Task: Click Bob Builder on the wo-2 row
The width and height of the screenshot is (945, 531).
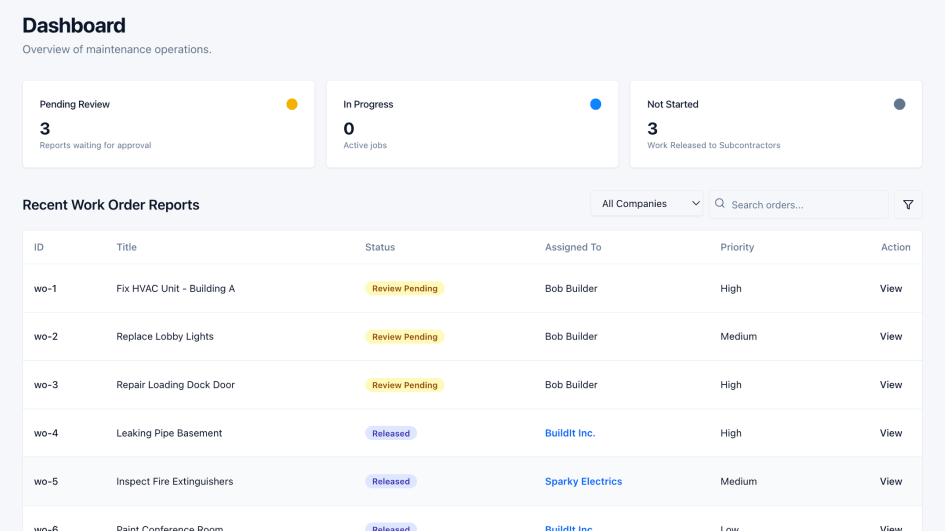Action: point(571,336)
